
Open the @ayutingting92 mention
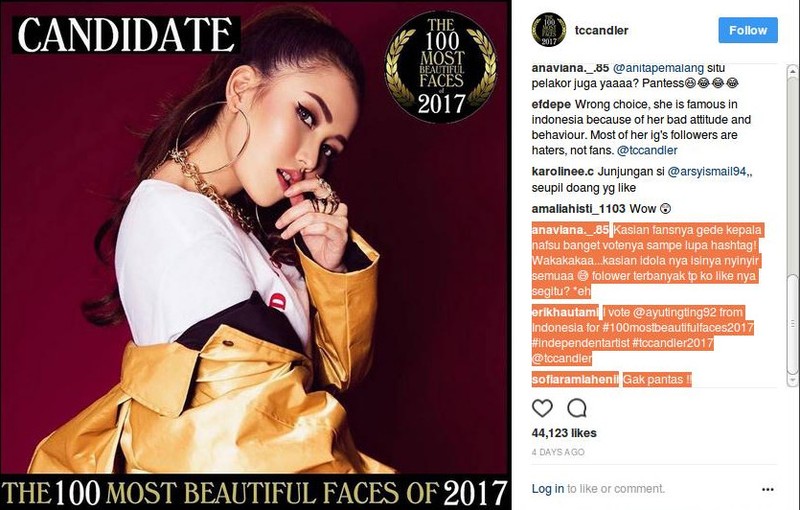pos(674,312)
